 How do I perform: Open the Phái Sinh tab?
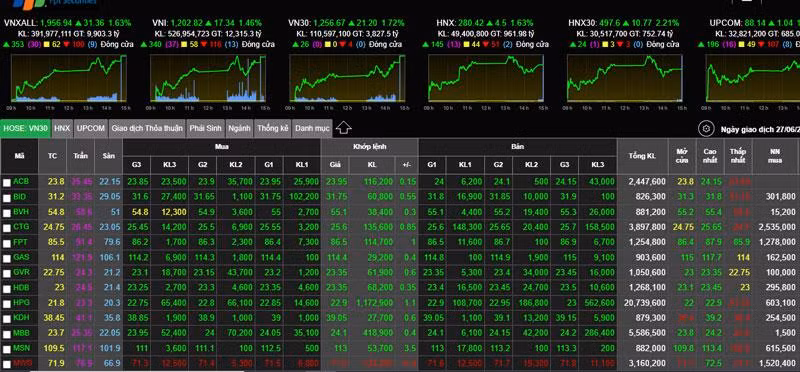coord(206,129)
